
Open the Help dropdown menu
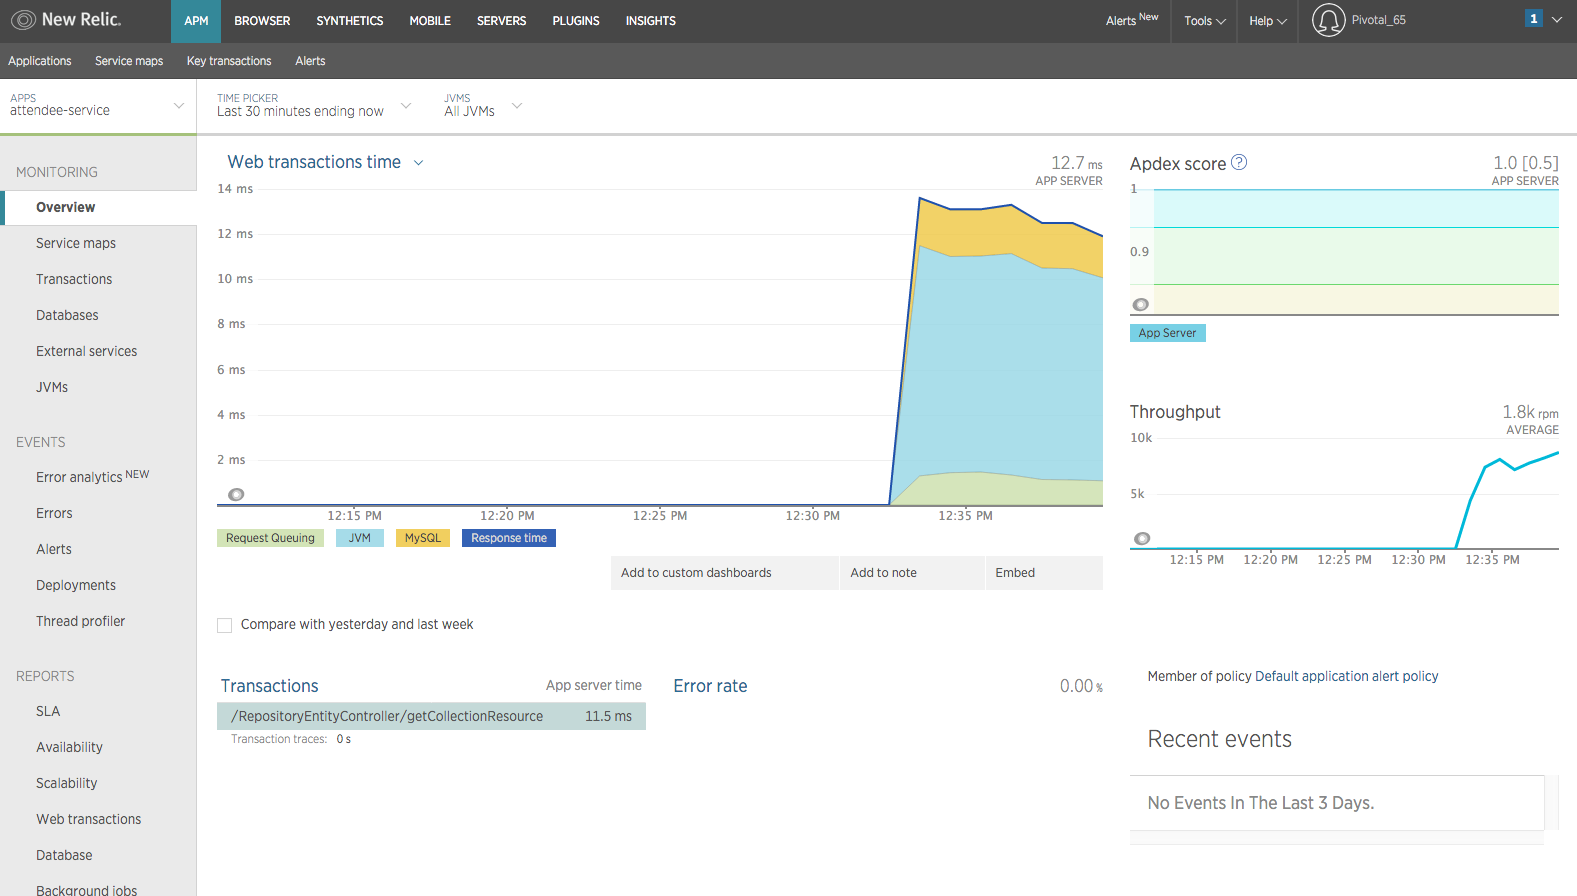(1267, 21)
